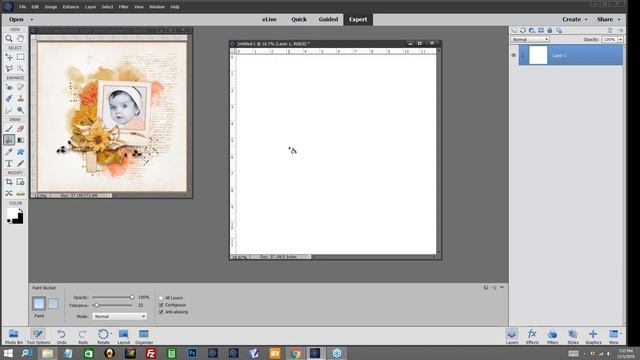The image size is (640, 360).
Task: Choose the Pattern fill option
Action: coord(53,303)
